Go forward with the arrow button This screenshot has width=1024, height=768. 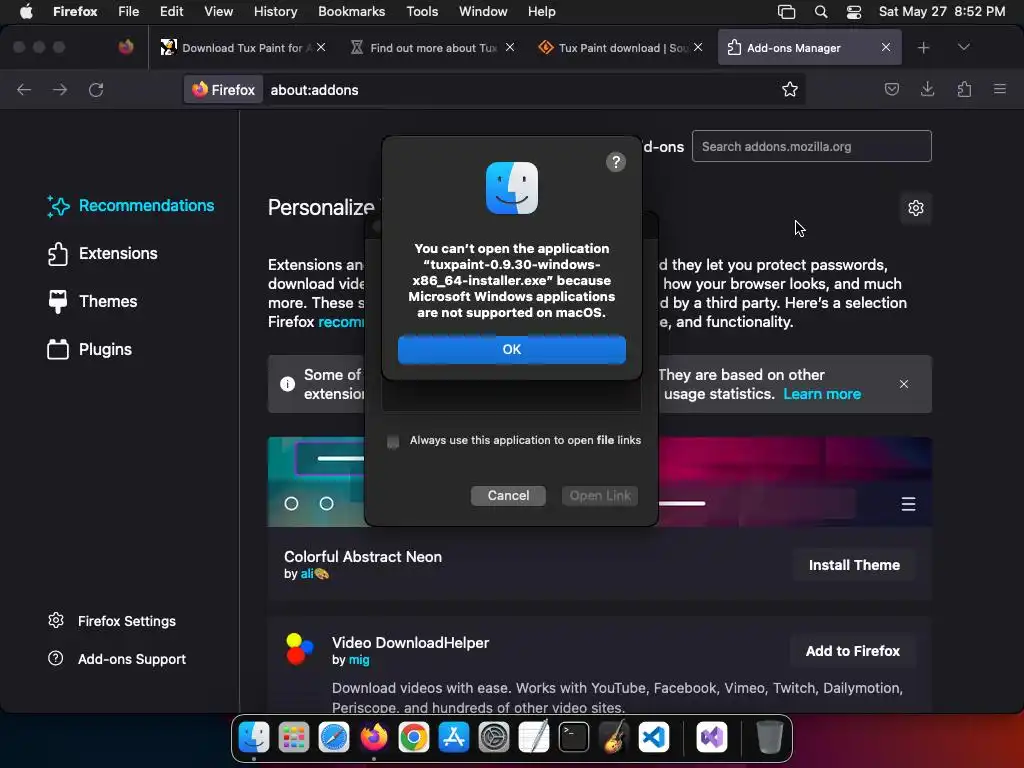(x=60, y=89)
